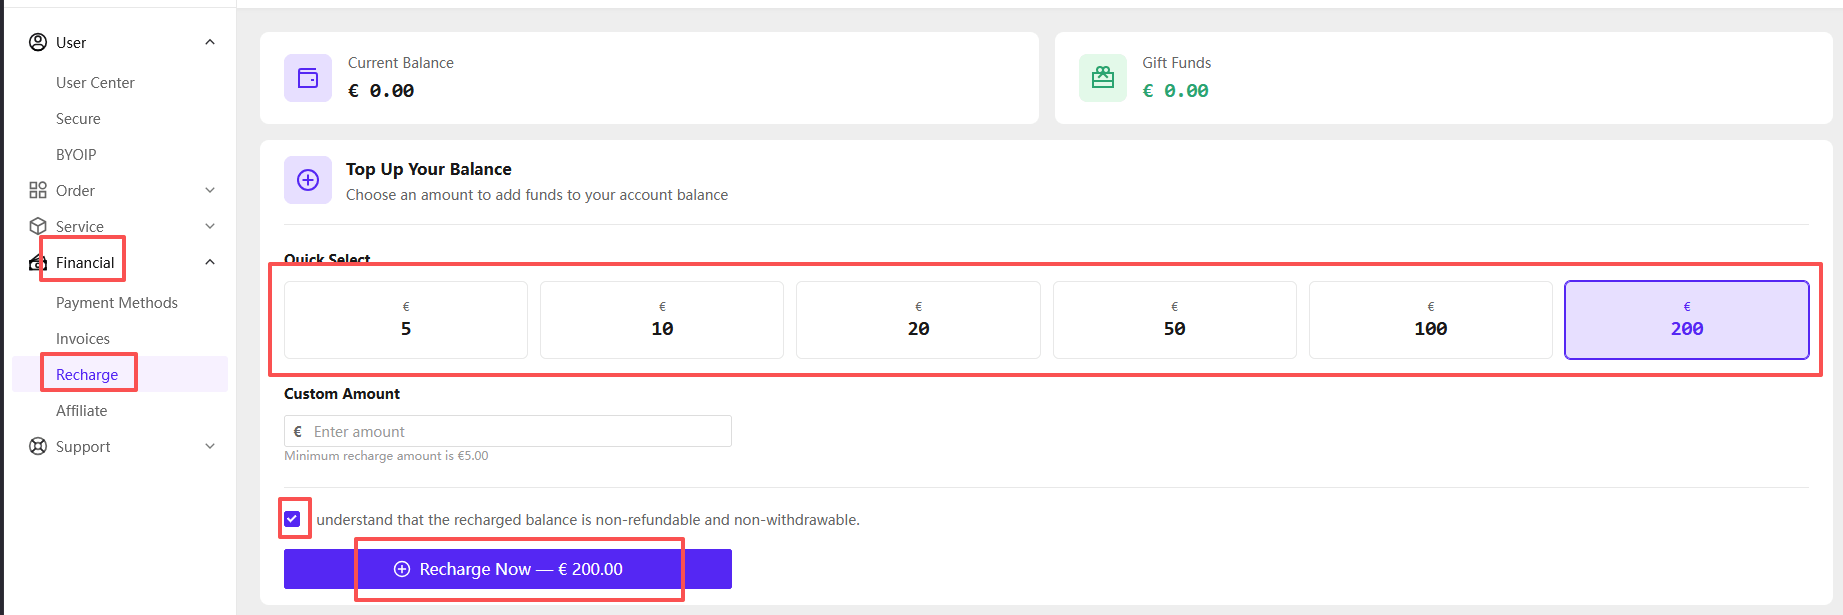
Task: Expand the Order menu chevron
Action: point(210,190)
